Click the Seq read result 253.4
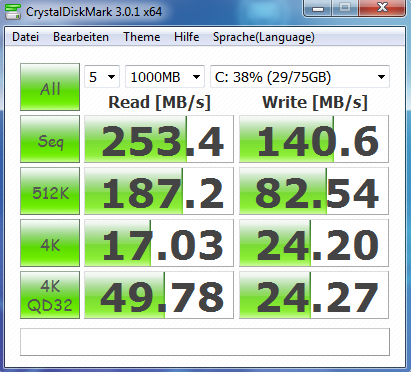 coord(159,139)
